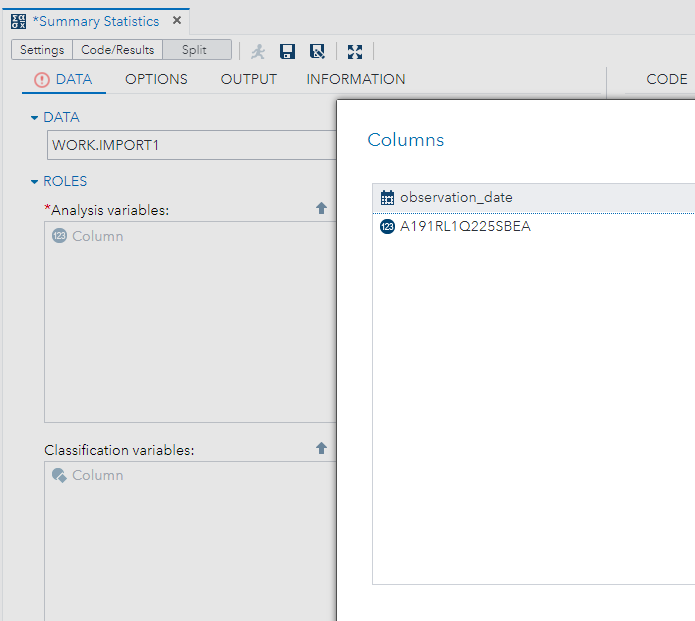This screenshot has width=695, height=621.
Task: Switch to the OPTIONS tab
Action: (x=156, y=79)
